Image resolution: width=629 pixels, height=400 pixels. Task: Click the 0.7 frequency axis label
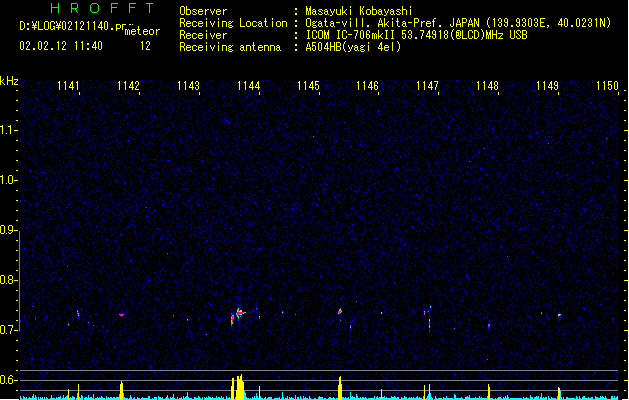(8, 330)
